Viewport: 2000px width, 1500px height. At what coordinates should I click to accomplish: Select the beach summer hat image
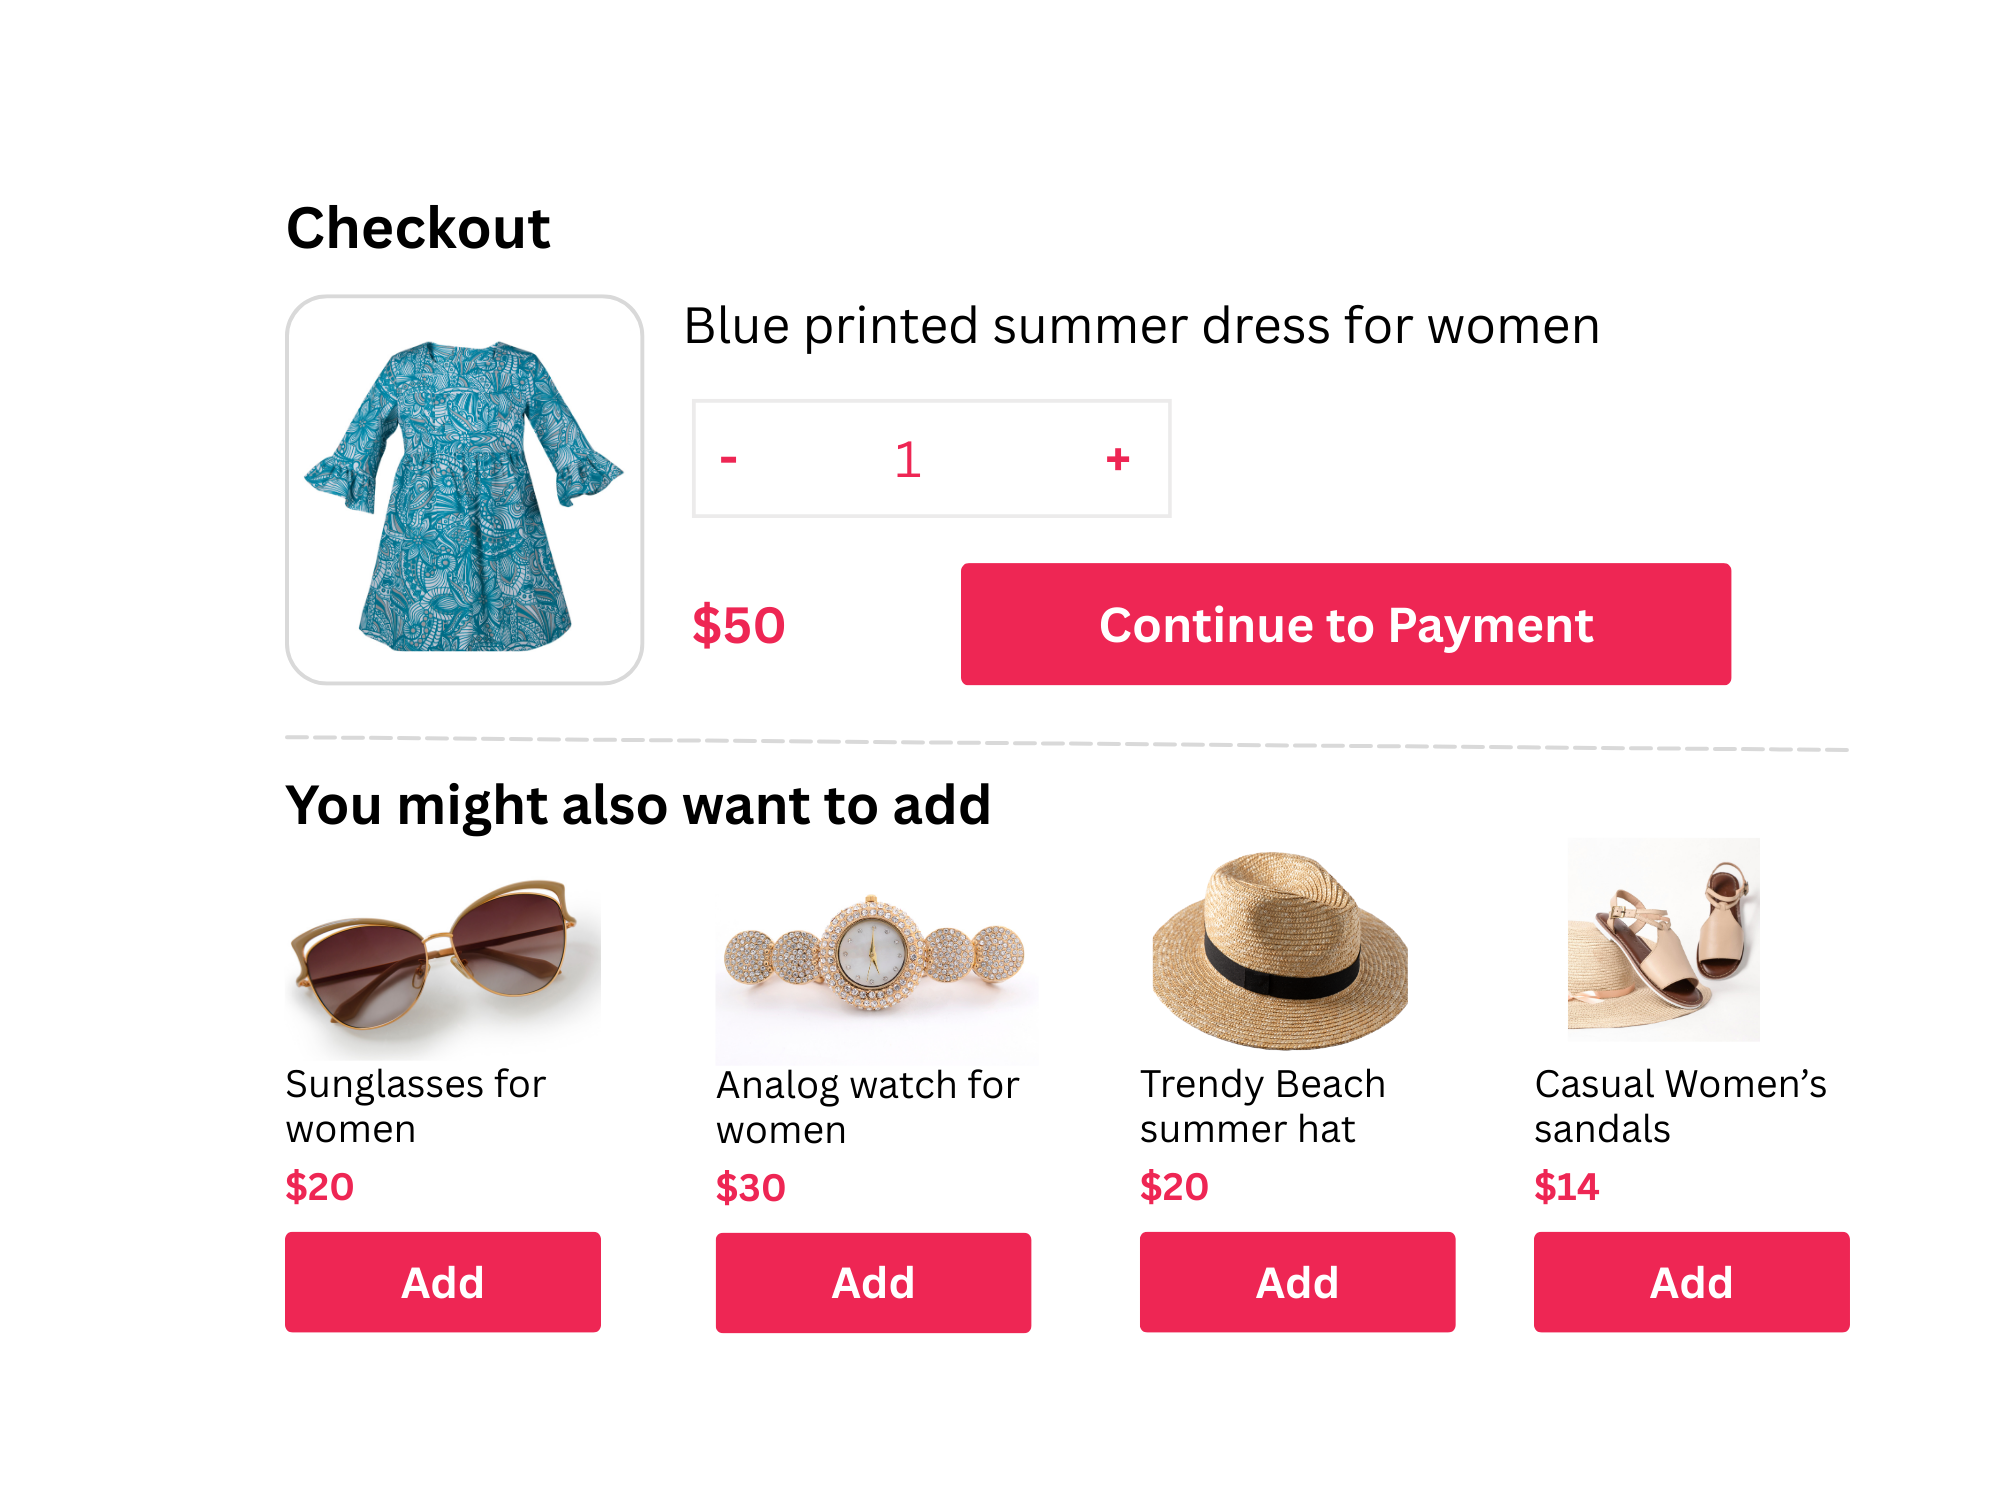(x=1280, y=950)
